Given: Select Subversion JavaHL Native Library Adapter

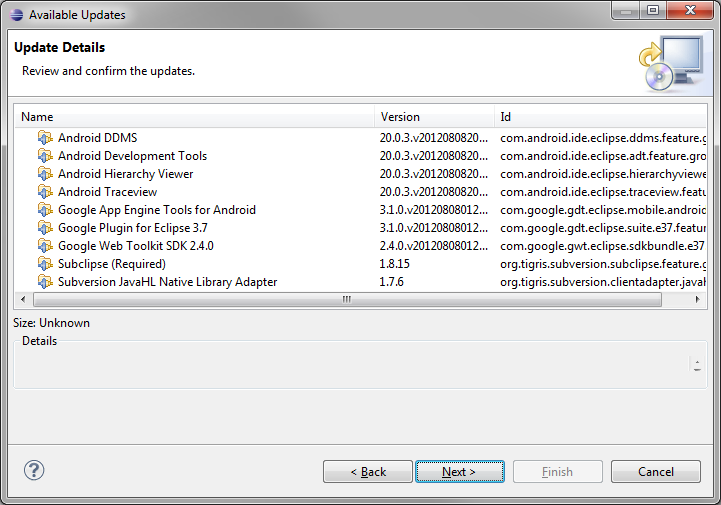Looking at the screenshot, I should (x=167, y=281).
